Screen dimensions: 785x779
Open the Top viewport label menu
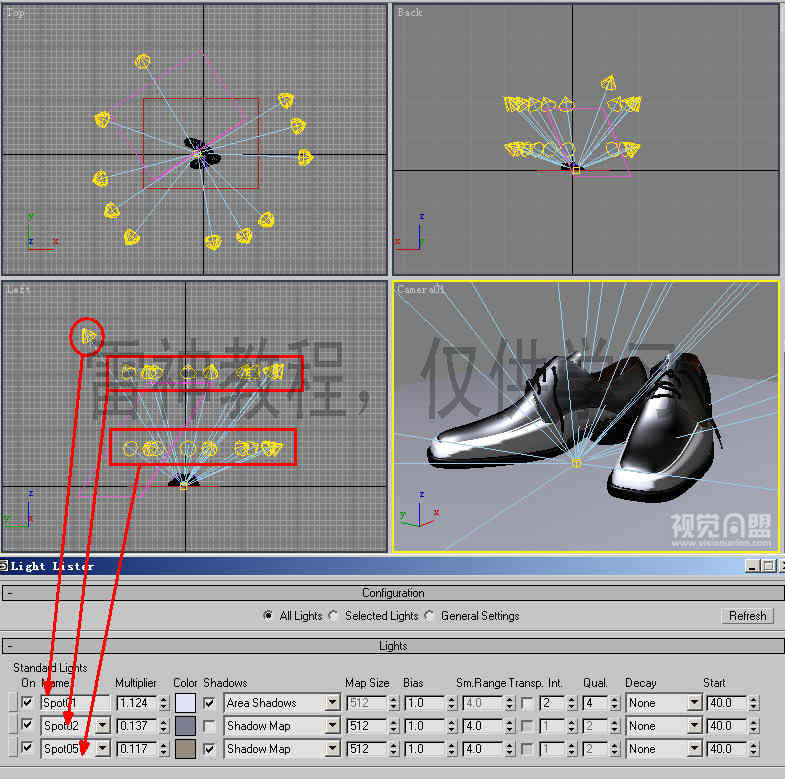tap(15, 13)
